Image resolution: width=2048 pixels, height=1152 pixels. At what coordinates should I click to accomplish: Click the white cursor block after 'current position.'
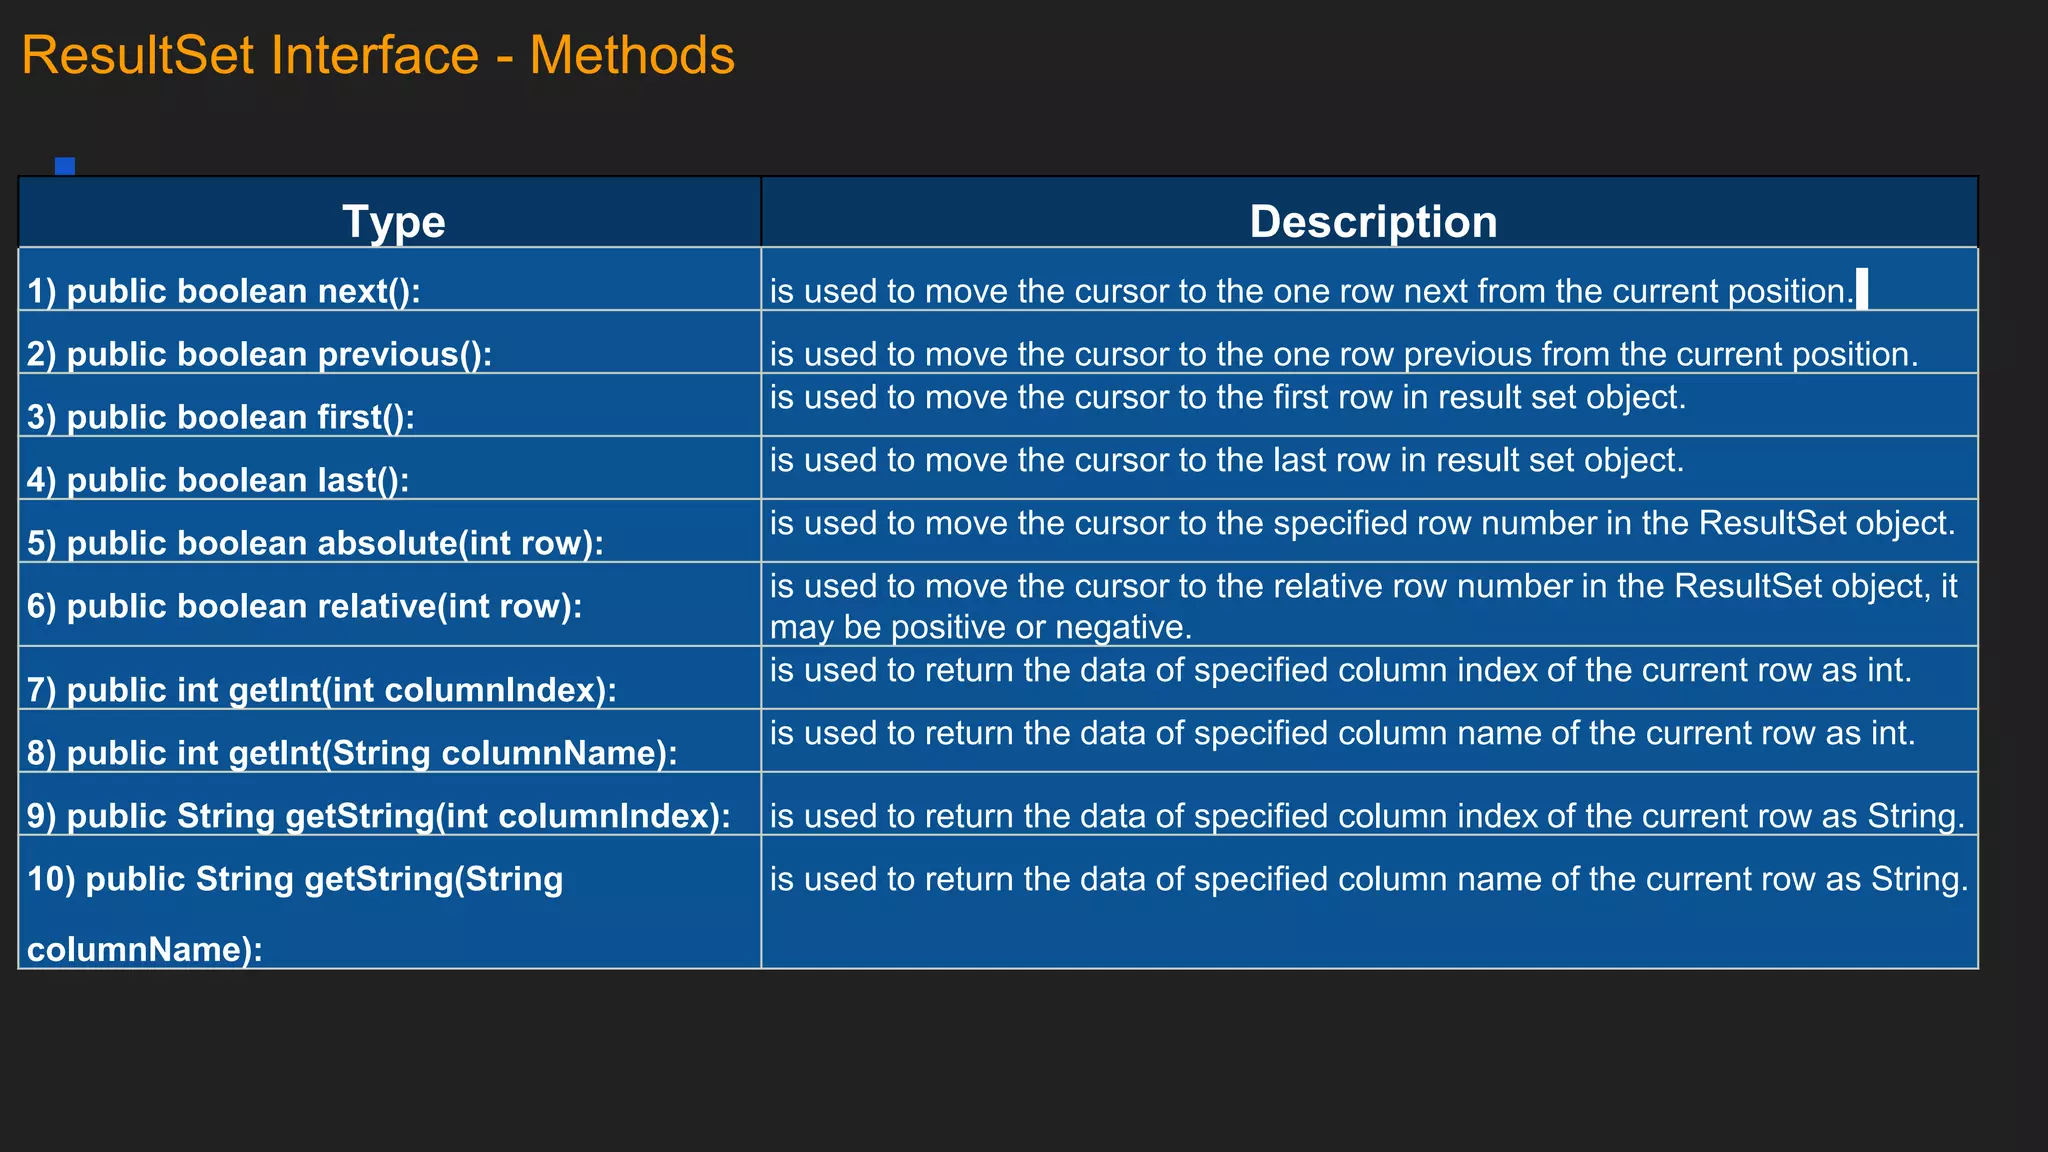coord(1862,289)
